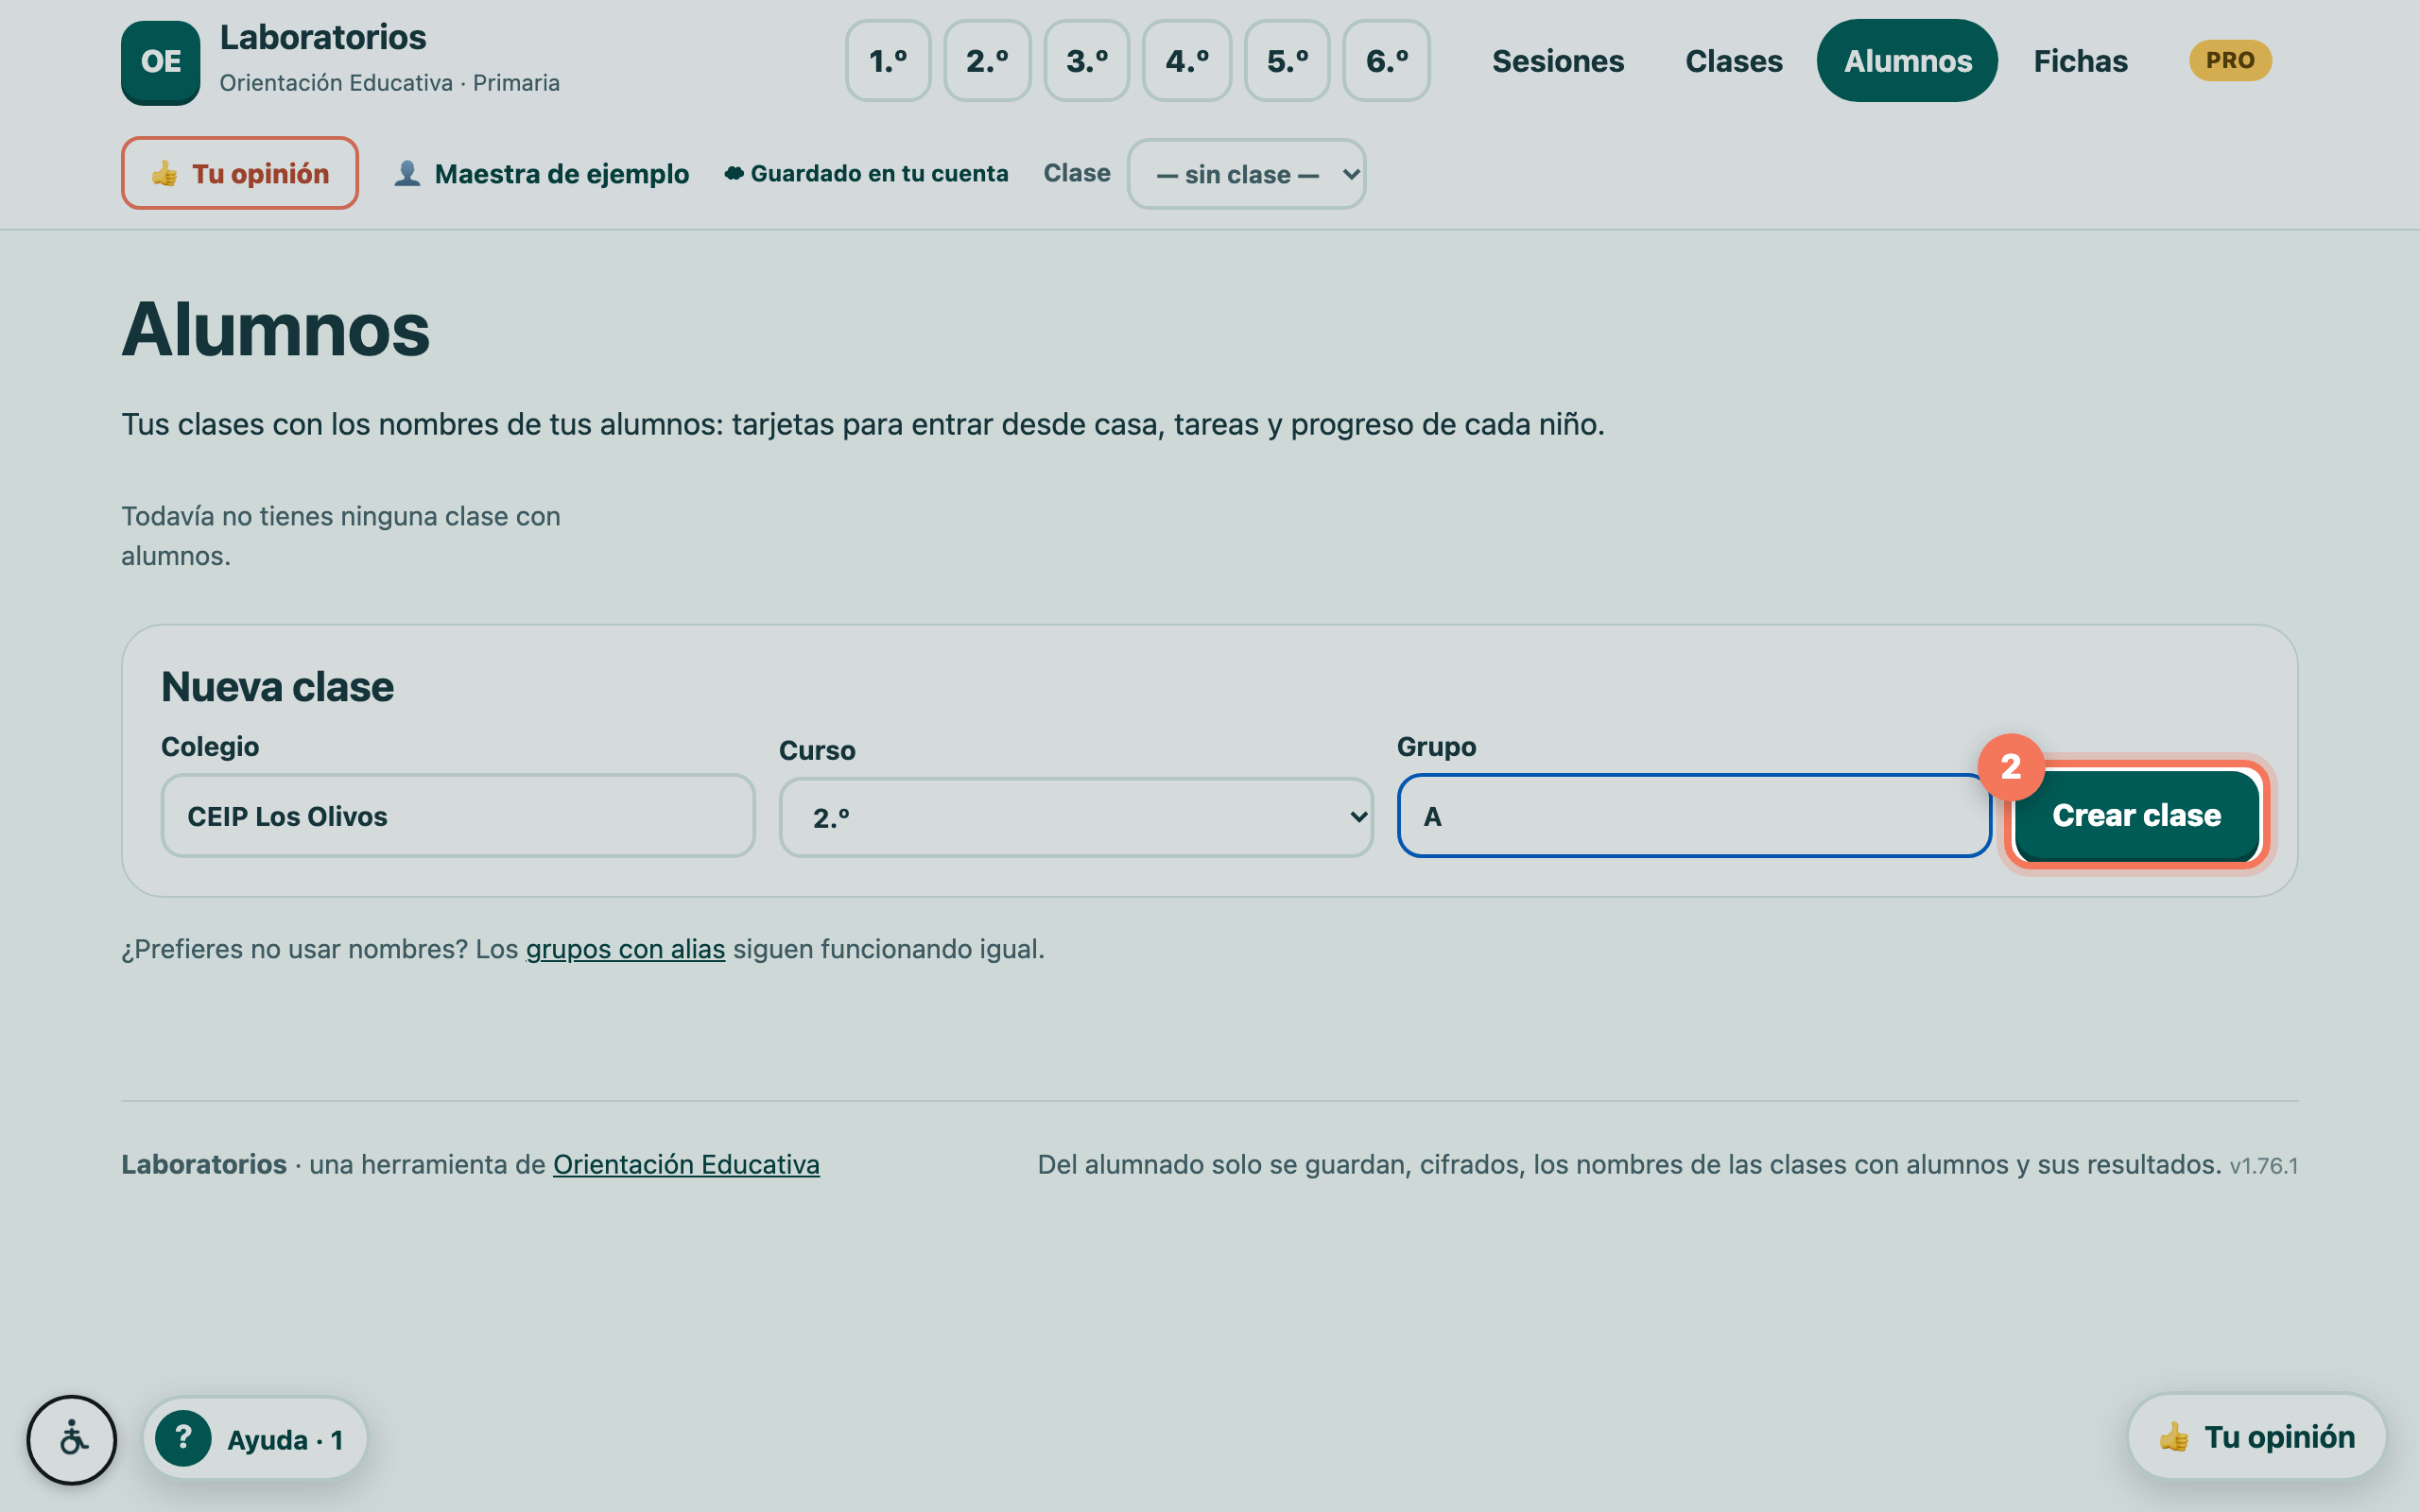Click the Crear clase button
The width and height of the screenshot is (2420, 1512).
(2136, 815)
